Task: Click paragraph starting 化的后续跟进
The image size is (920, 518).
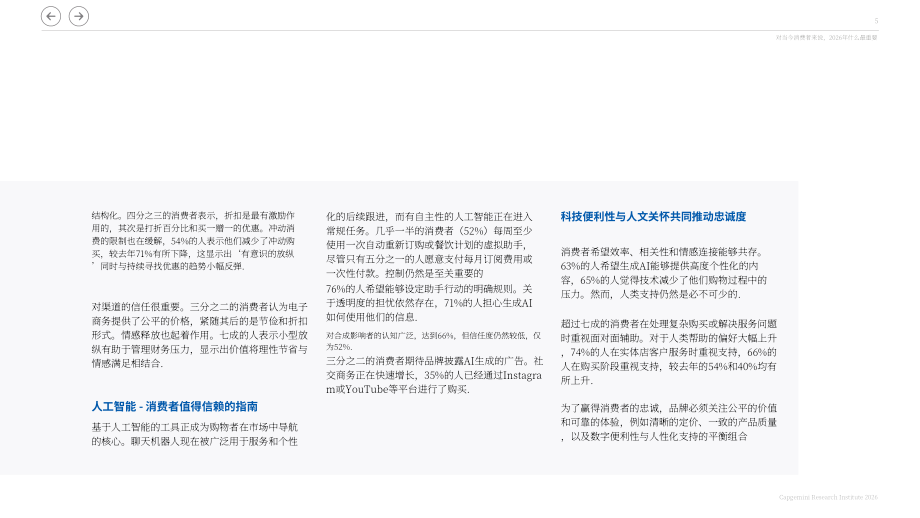Action: pyautogui.click(x=429, y=245)
